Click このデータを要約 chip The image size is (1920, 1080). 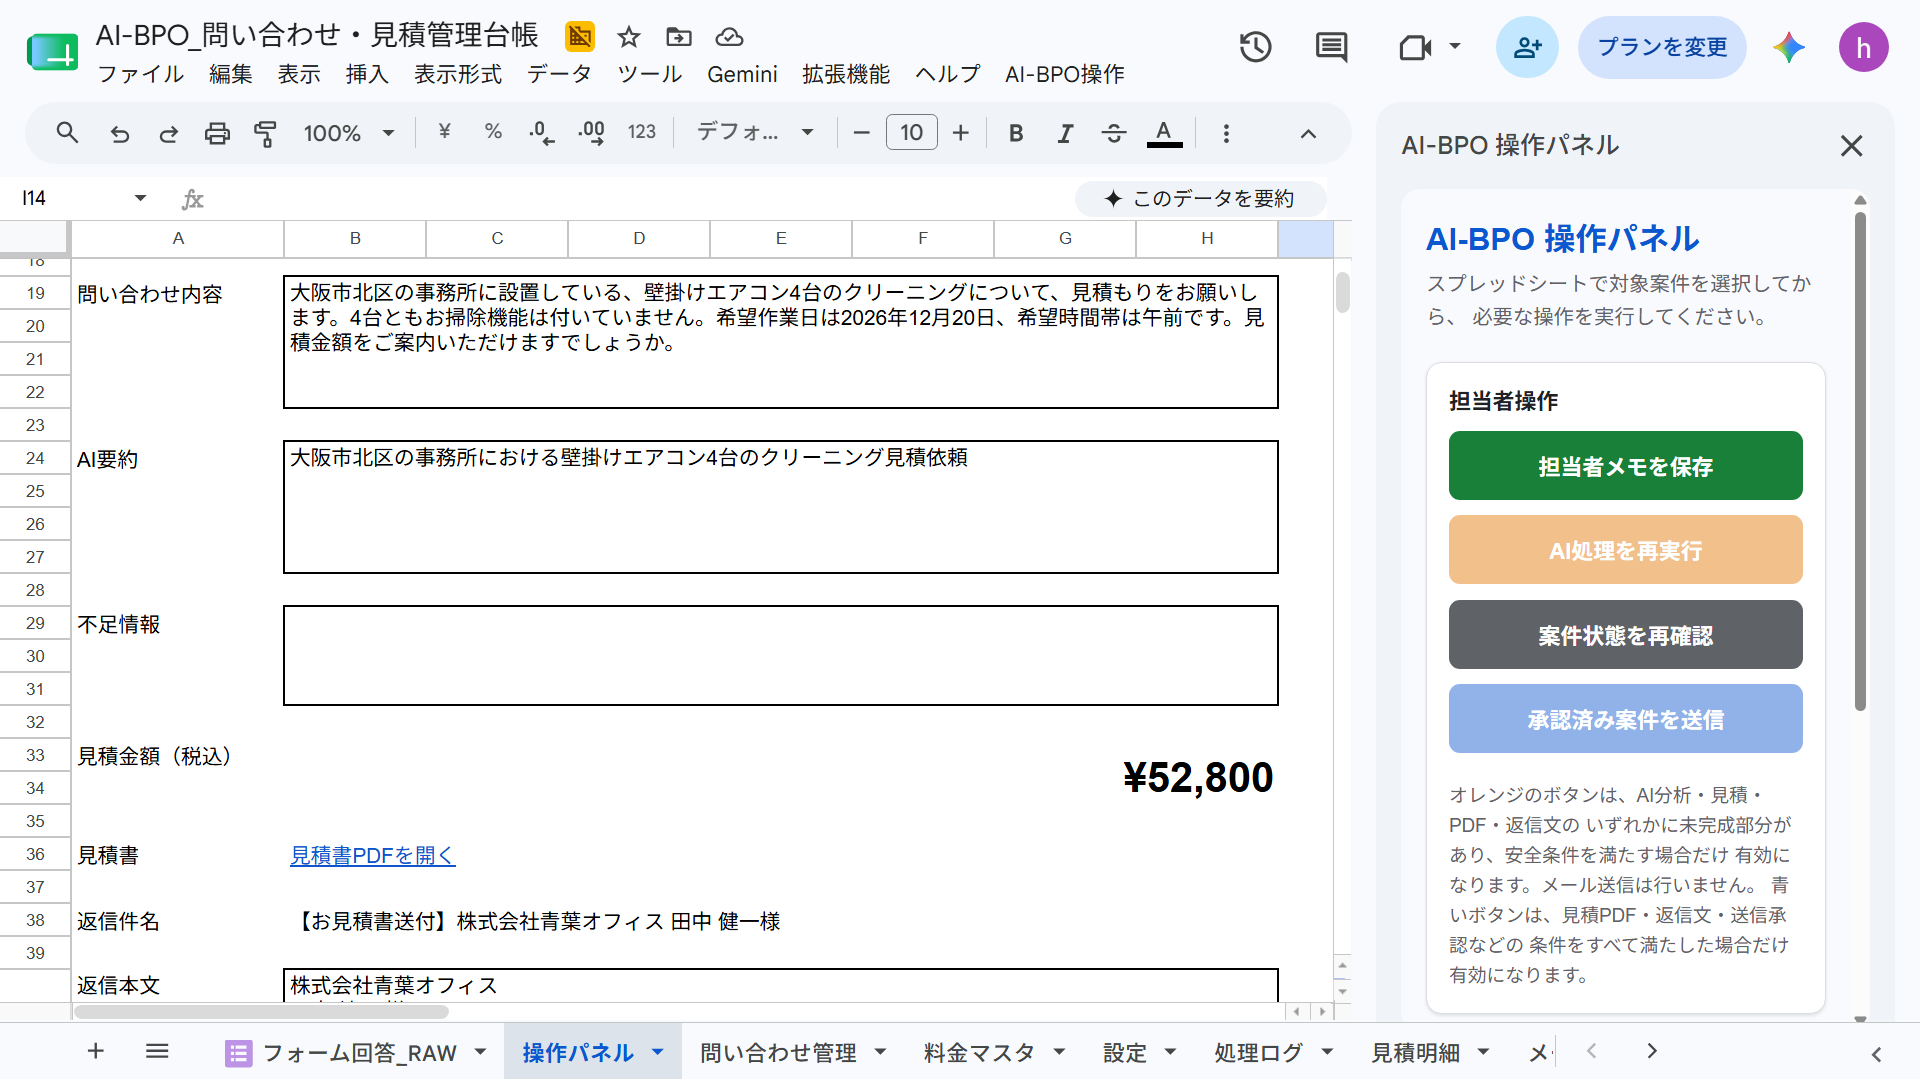[1200, 198]
